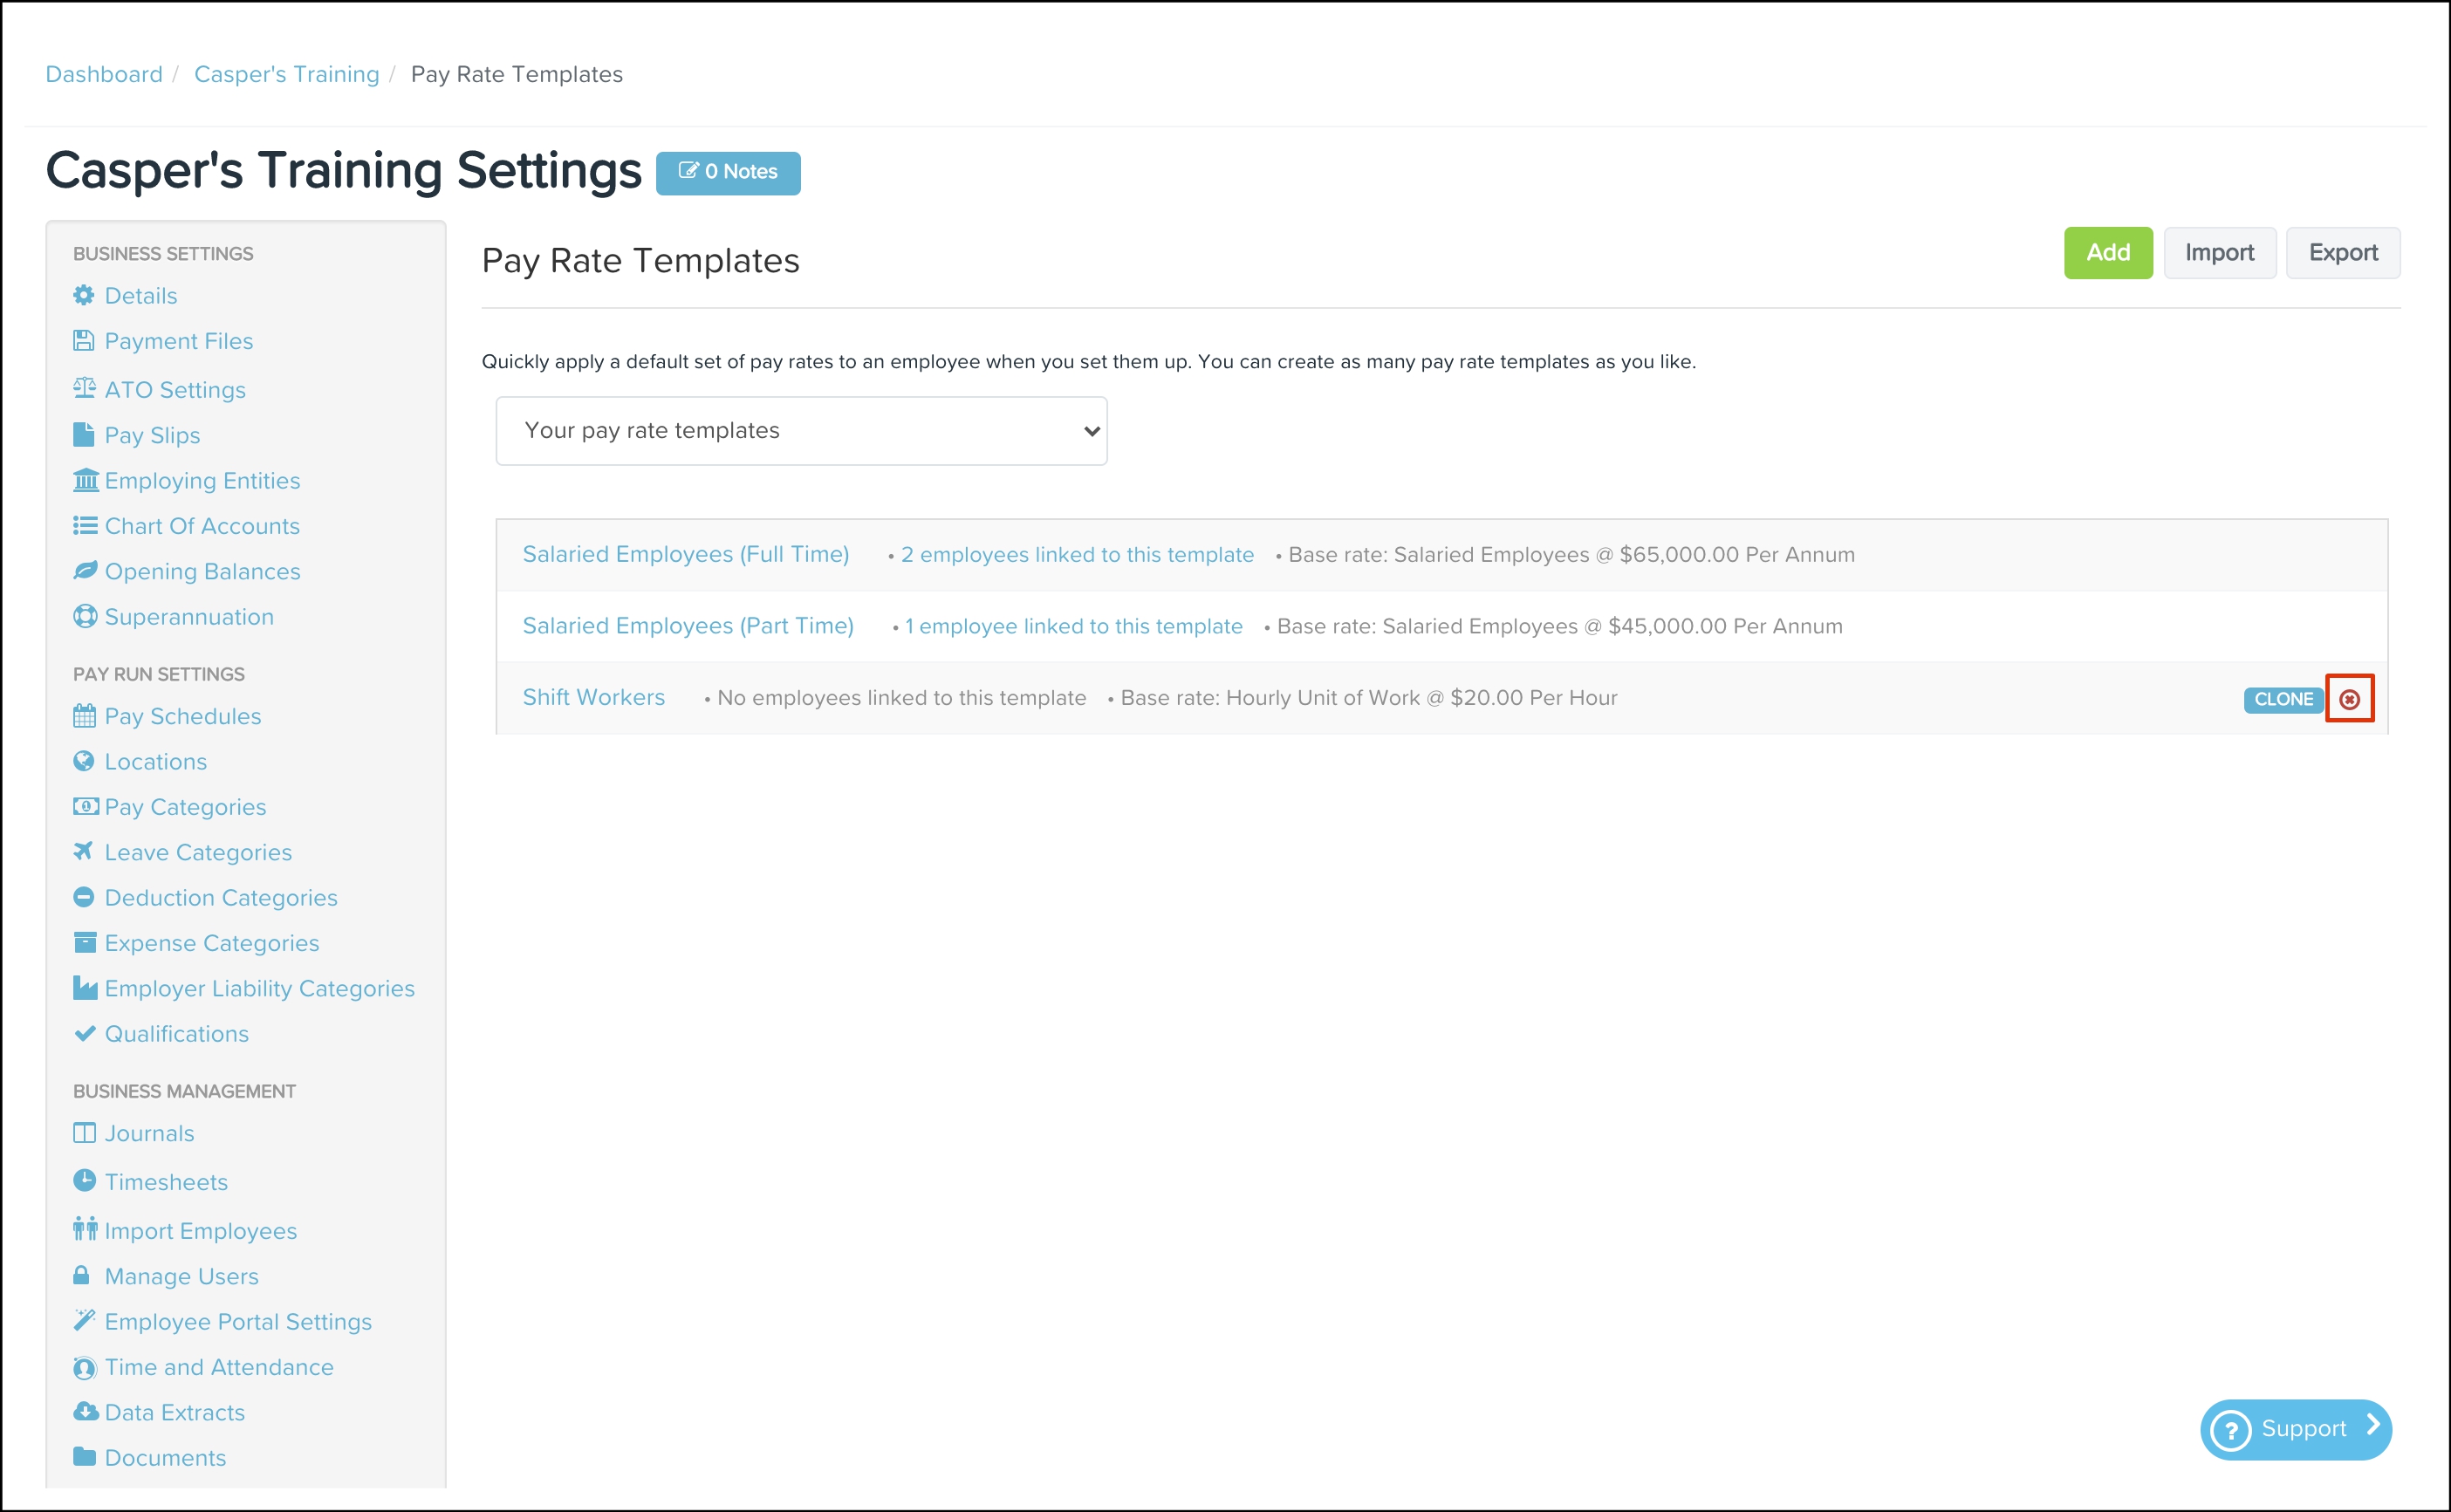
Task: Open Salaried Employees (Full Time) template
Action: pos(685,554)
